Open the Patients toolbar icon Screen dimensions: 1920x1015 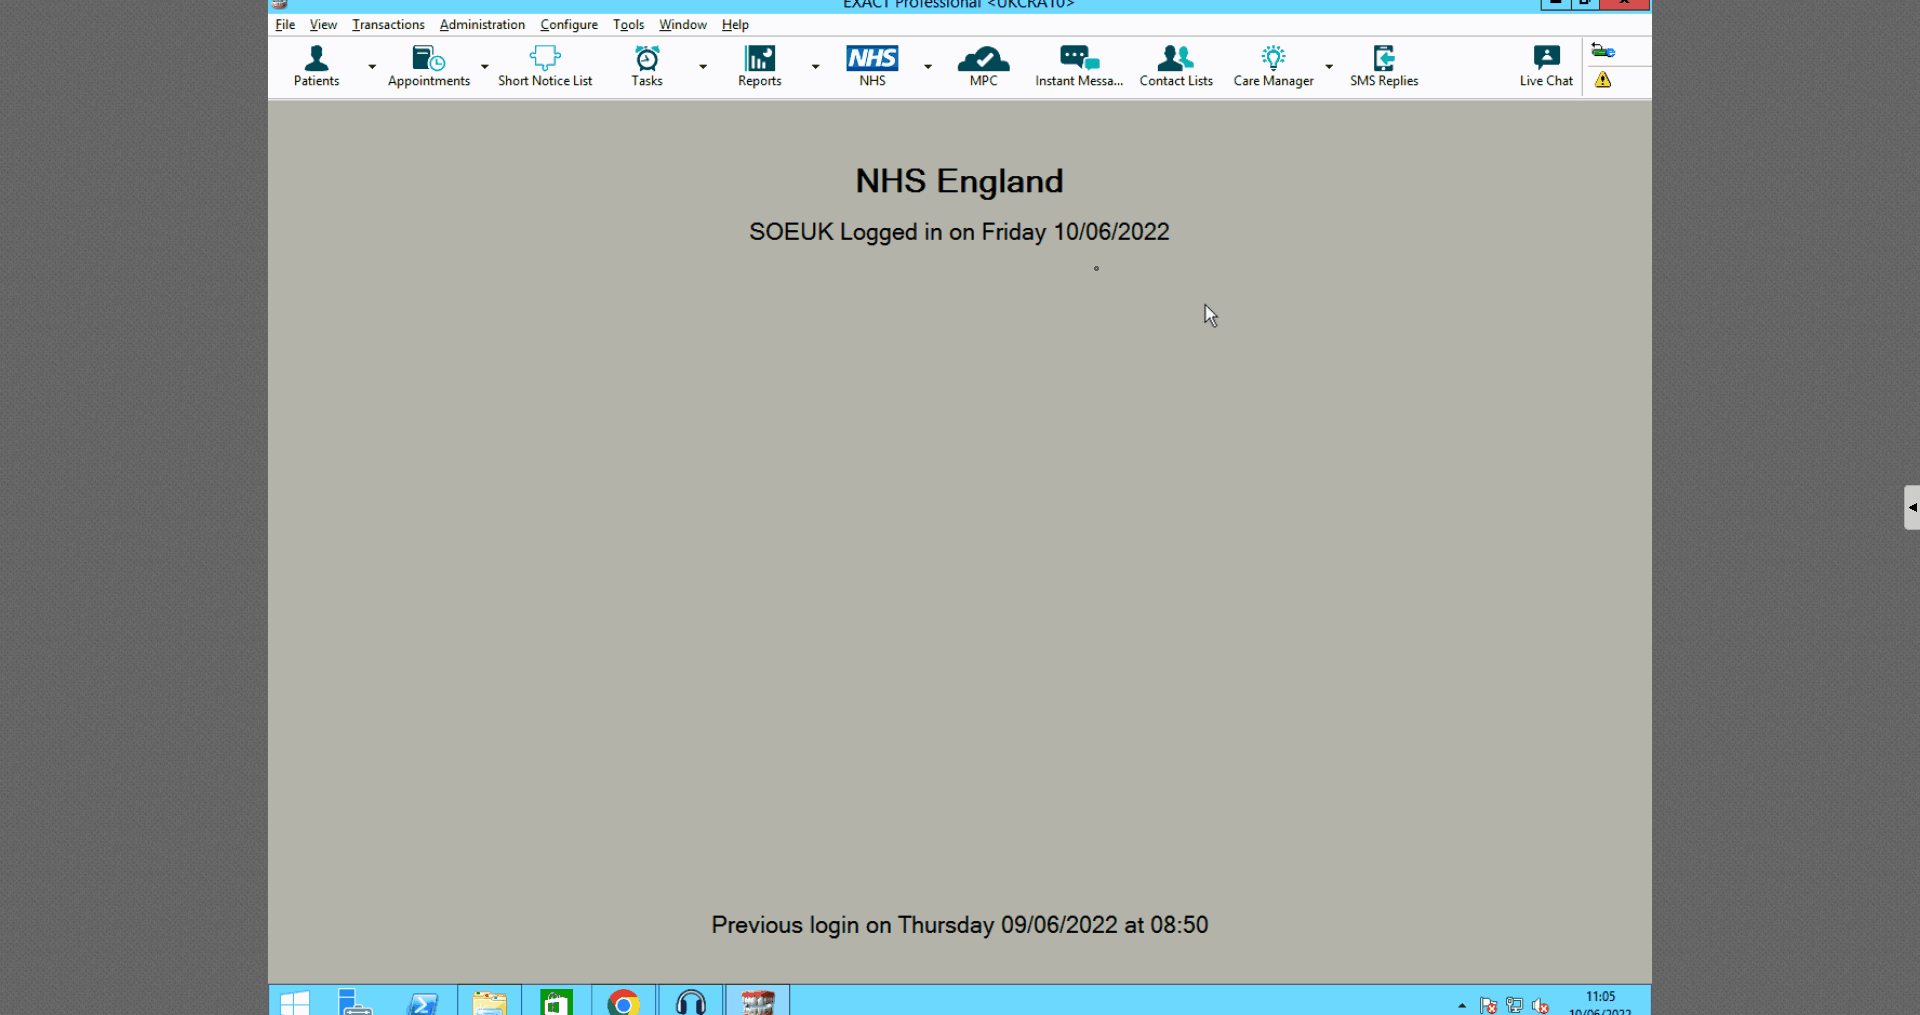pos(316,66)
